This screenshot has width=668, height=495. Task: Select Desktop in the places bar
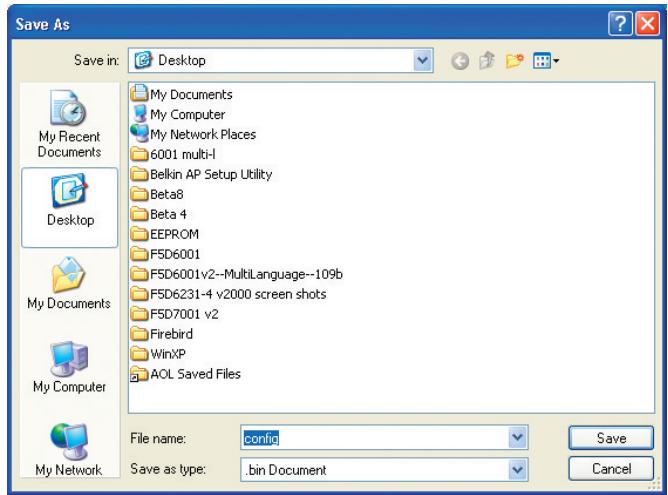(69, 207)
